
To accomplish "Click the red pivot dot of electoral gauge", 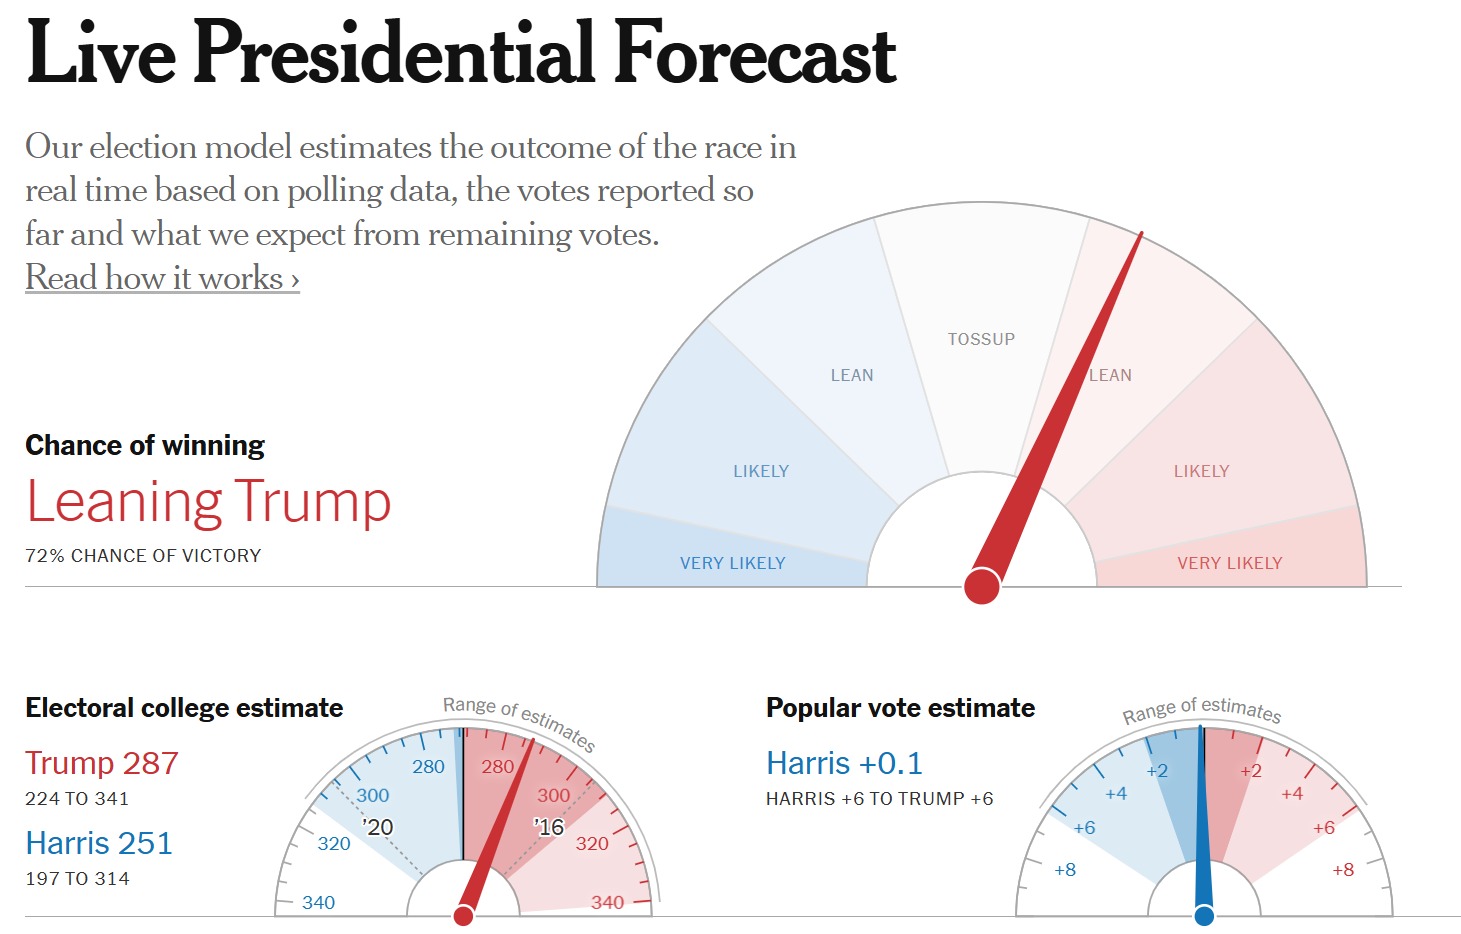I will click(x=463, y=915).
